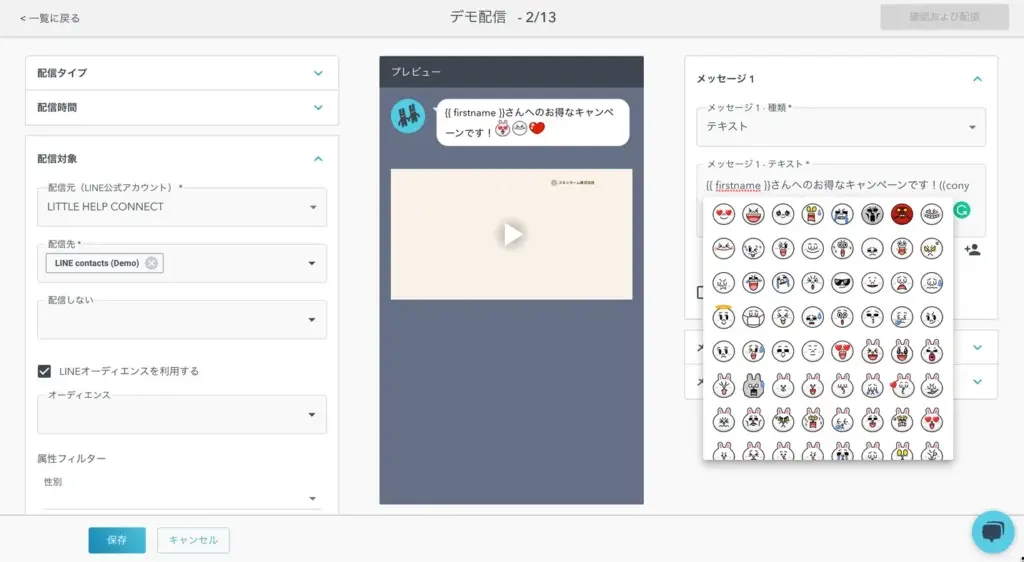Remove the LINE contacts (Demo) chip

click(x=151, y=263)
